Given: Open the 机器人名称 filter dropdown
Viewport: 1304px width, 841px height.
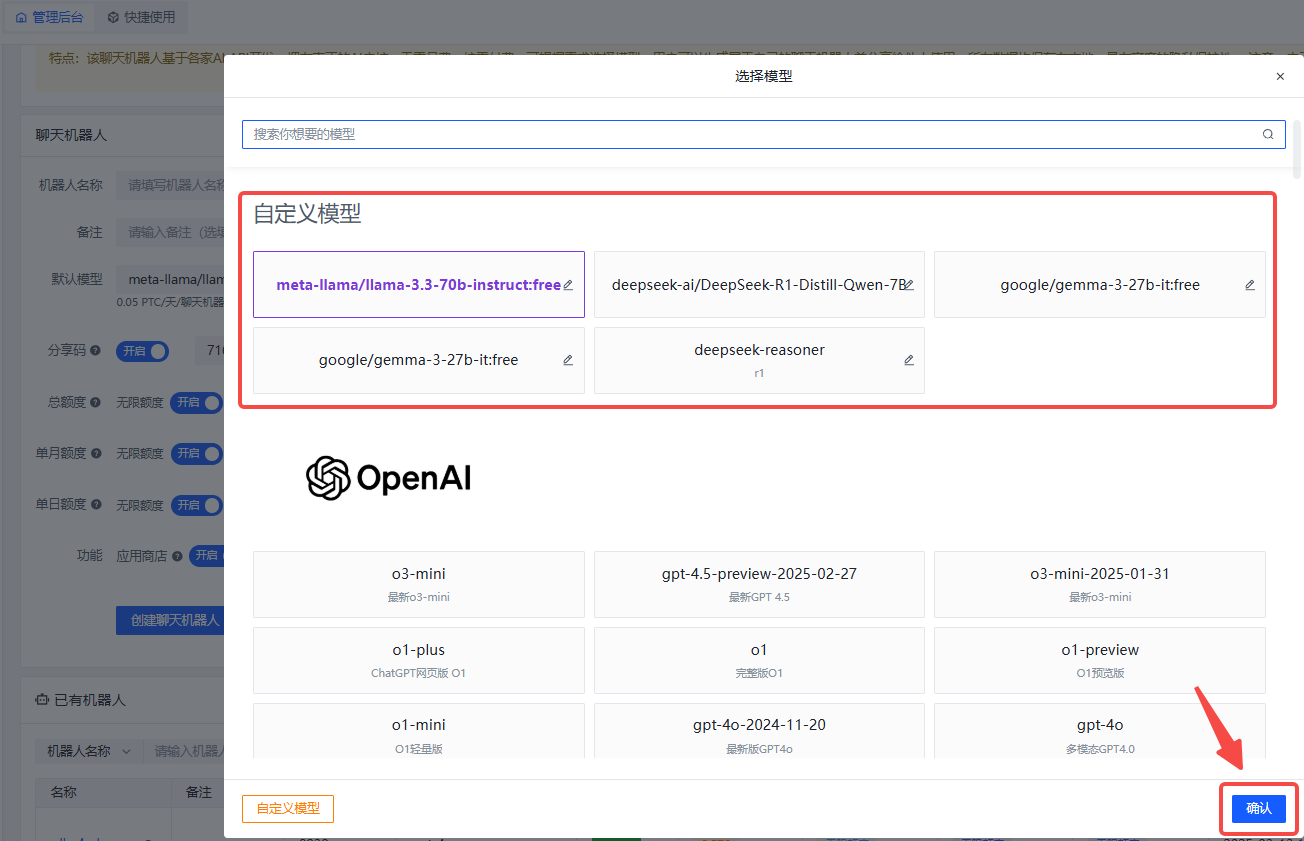Looking at the screenshot, I should coord(89,751).
